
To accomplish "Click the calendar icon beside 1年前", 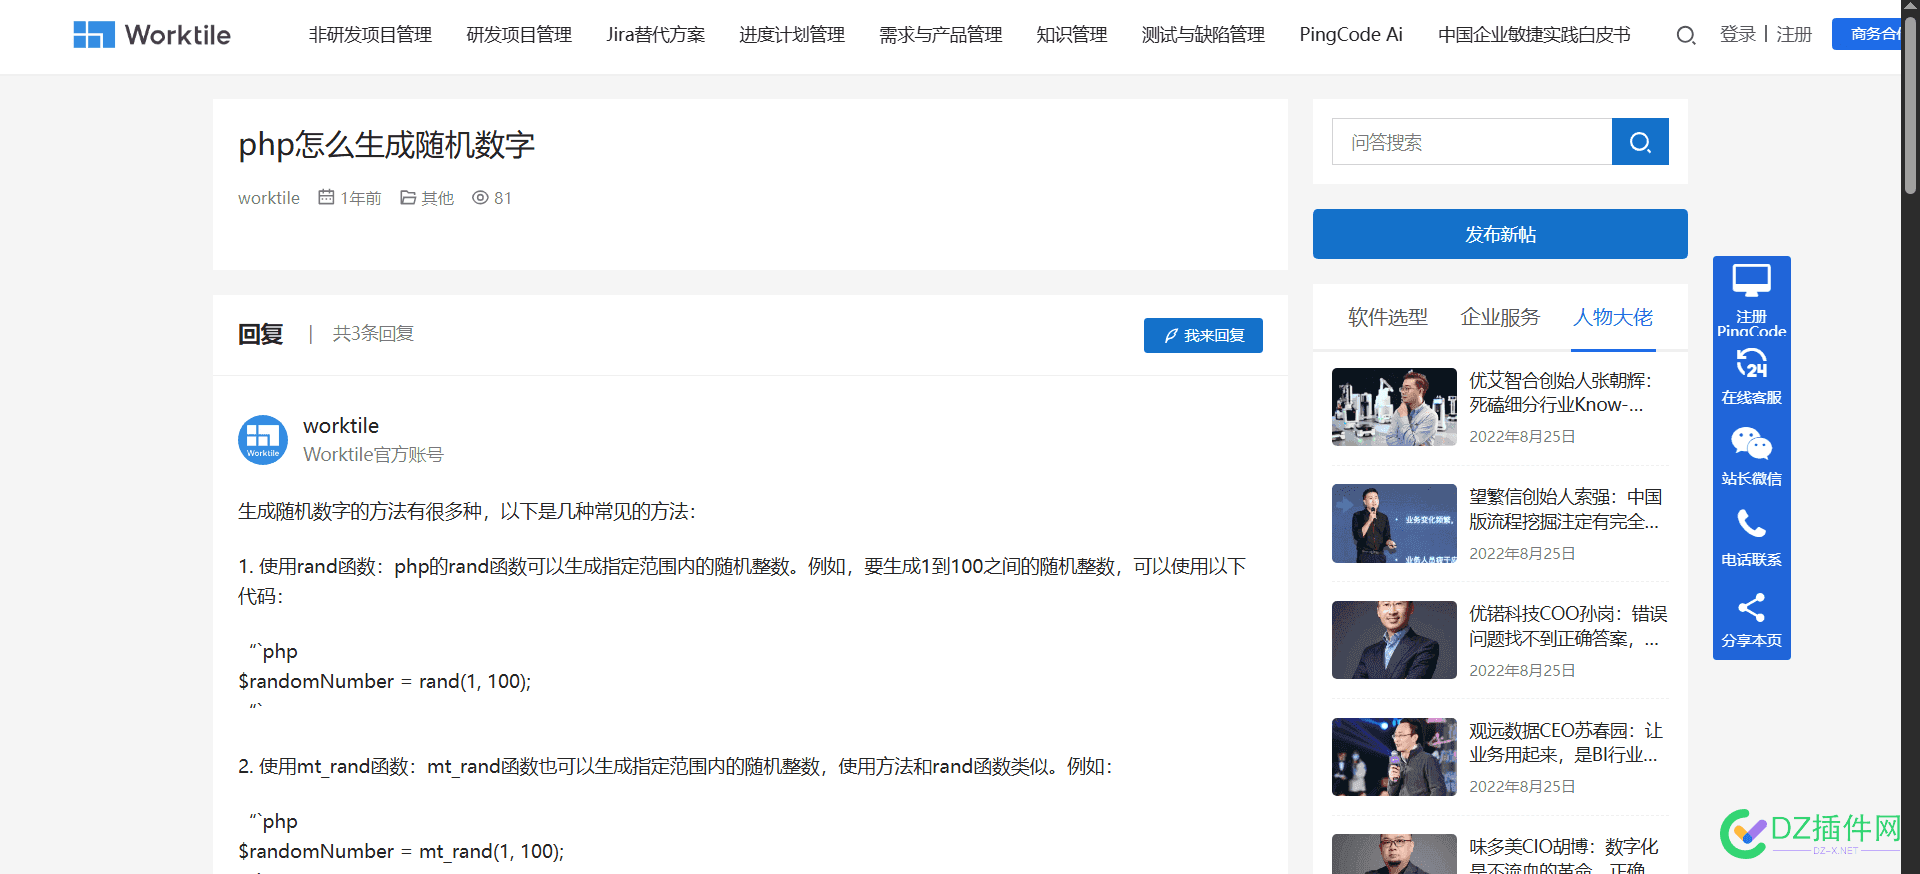I will (x=326, y=197).
